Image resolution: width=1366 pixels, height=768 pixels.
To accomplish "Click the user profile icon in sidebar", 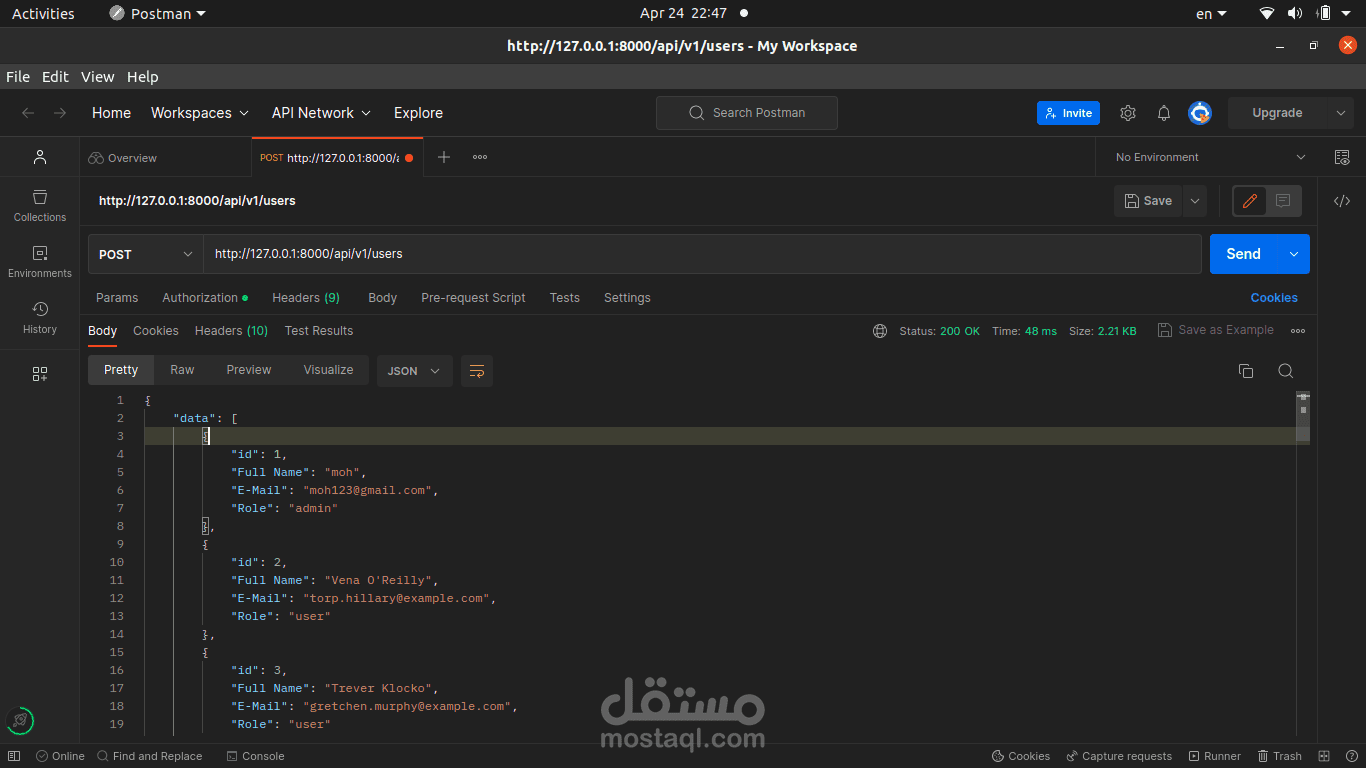I will tap(40, 157).
